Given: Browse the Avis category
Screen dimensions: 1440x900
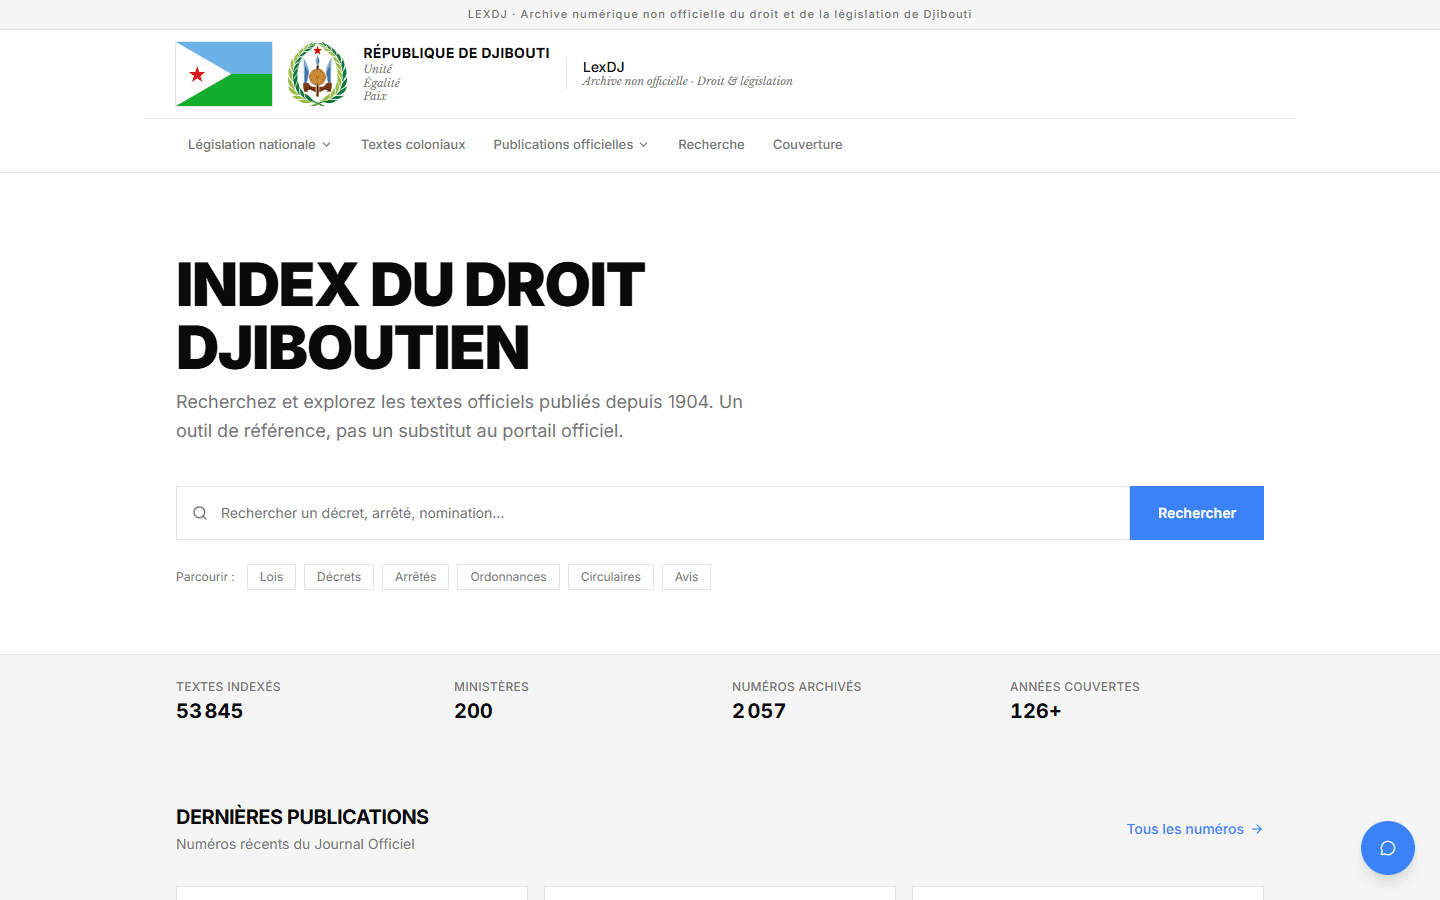Looking at the screenshot, I should pyautogui.click(x=686, y=577).
